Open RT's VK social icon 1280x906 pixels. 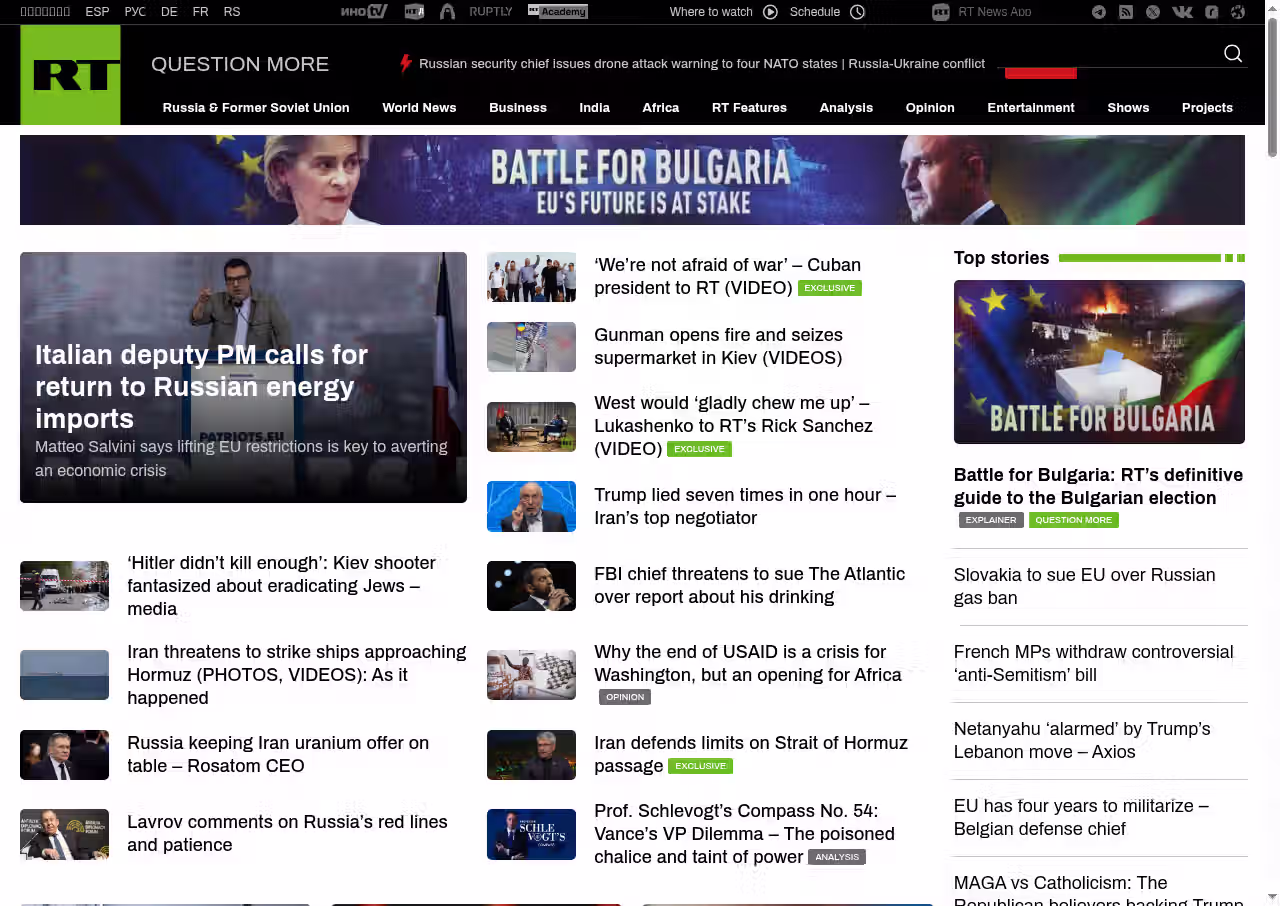click(x=1182, y=12)
